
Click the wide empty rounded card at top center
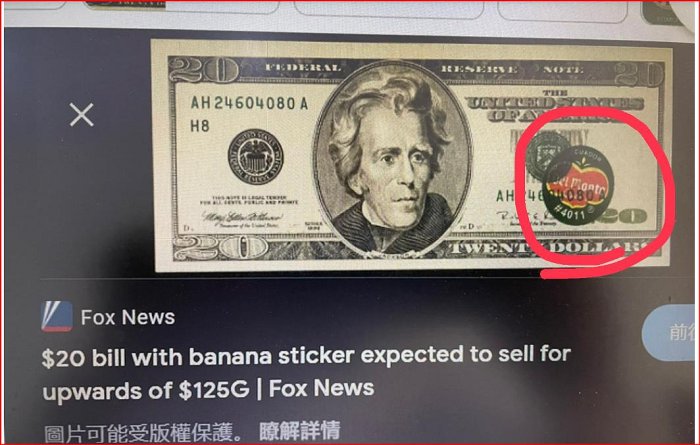coord(388,10)
